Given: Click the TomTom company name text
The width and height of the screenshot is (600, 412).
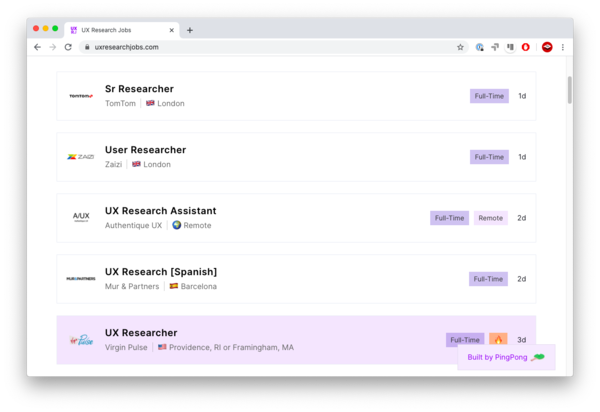Looking at the screenshot, I should [120, 103].
